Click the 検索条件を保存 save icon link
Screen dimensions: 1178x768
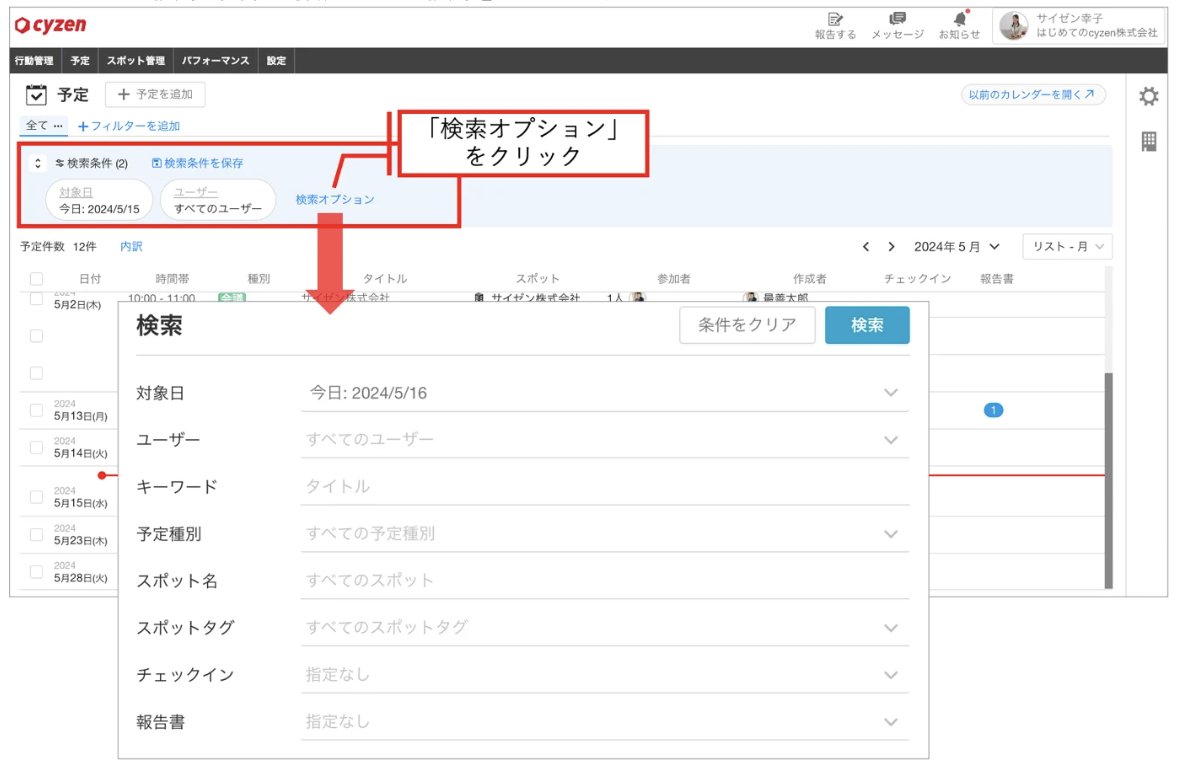pos(198,163)
